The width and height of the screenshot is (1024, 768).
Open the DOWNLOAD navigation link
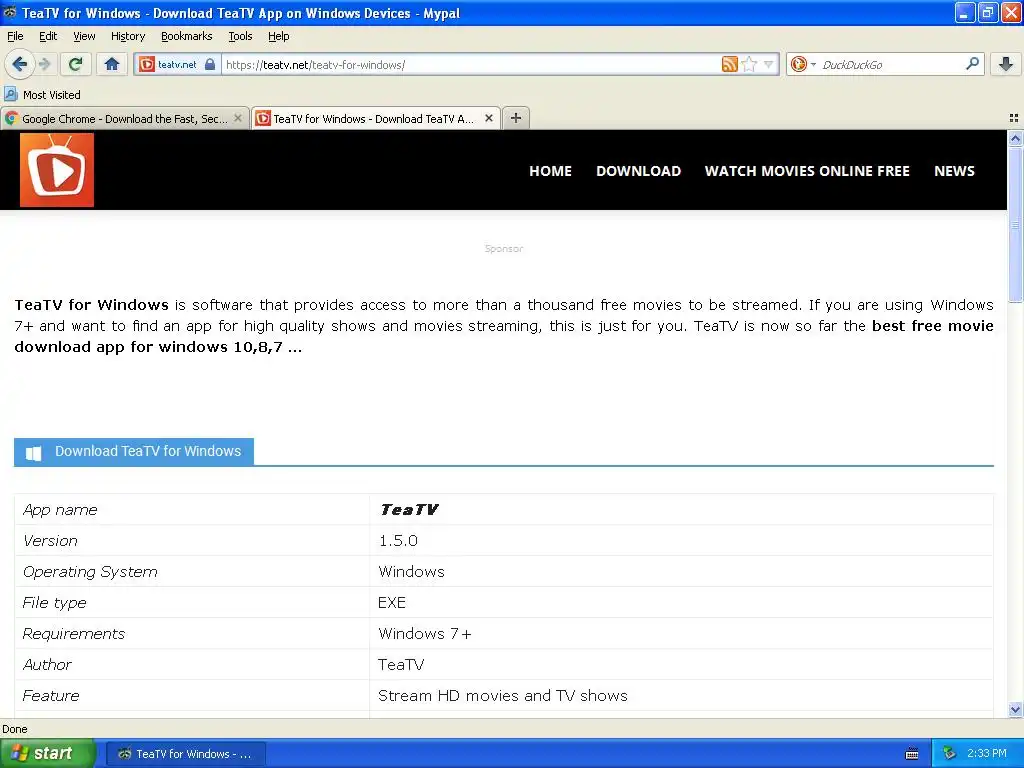pyautogui.click(x=638, y=171)
